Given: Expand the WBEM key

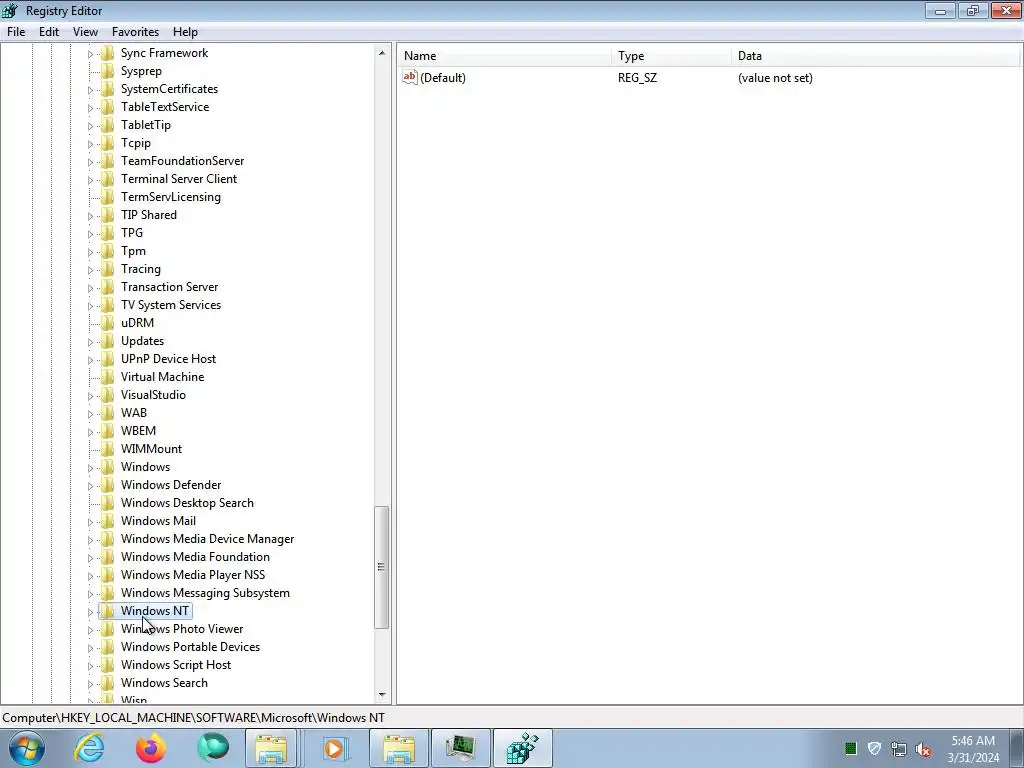Looking at the screenshot, I should [90, 432].
